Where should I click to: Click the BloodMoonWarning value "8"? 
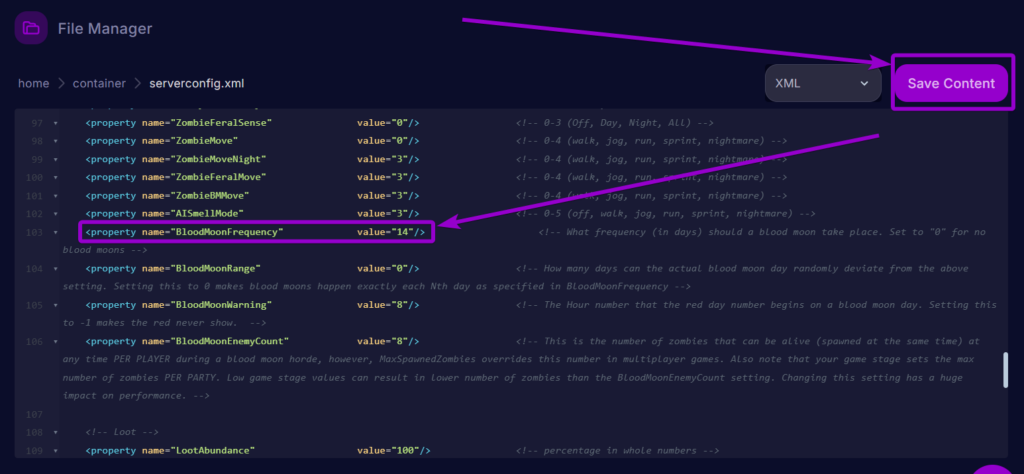pyautogui.click(x=400, y=305)
